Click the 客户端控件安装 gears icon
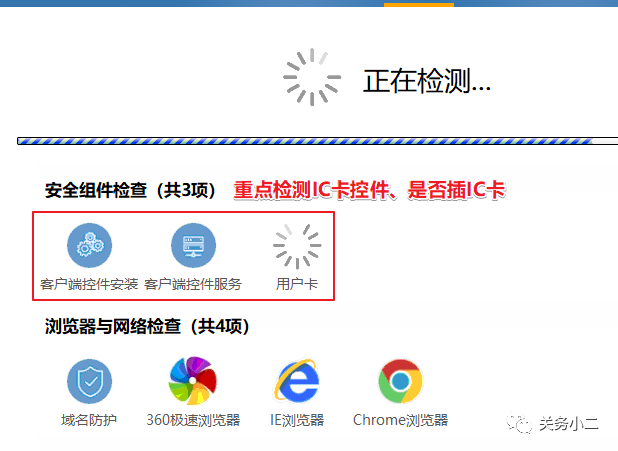This screenshot has height=451, width=618. coord(89,245)
